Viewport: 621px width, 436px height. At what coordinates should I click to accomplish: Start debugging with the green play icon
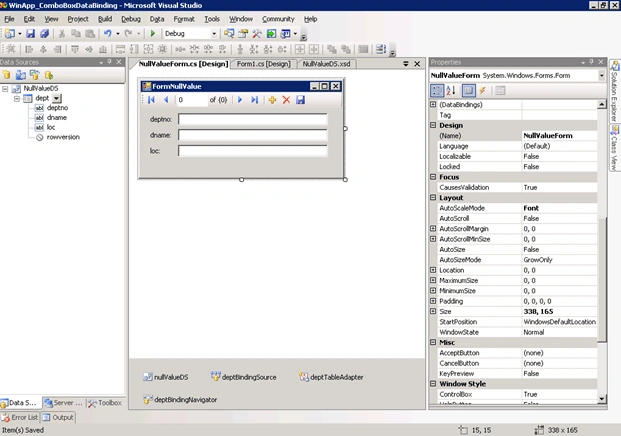152,34
